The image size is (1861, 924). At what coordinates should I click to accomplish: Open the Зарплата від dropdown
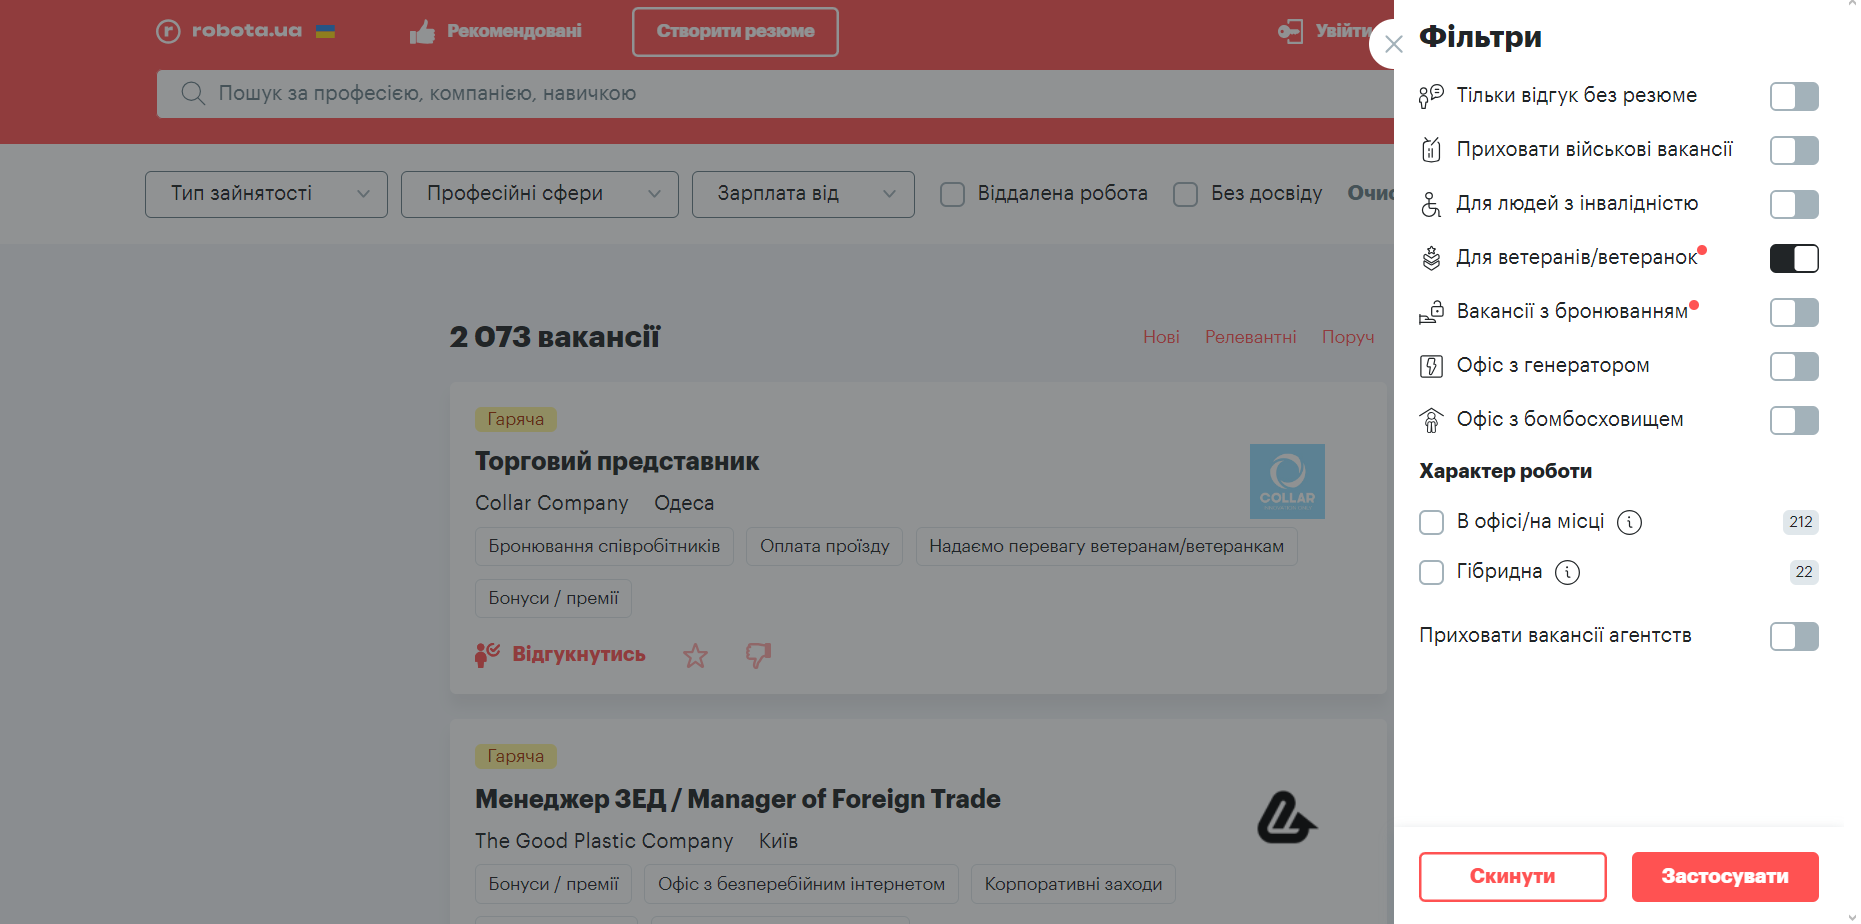802,194
